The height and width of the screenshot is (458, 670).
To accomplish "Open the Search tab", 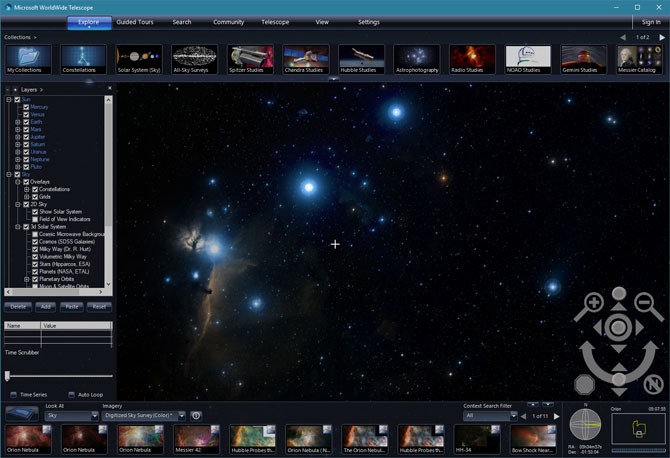I will (182, 22).
